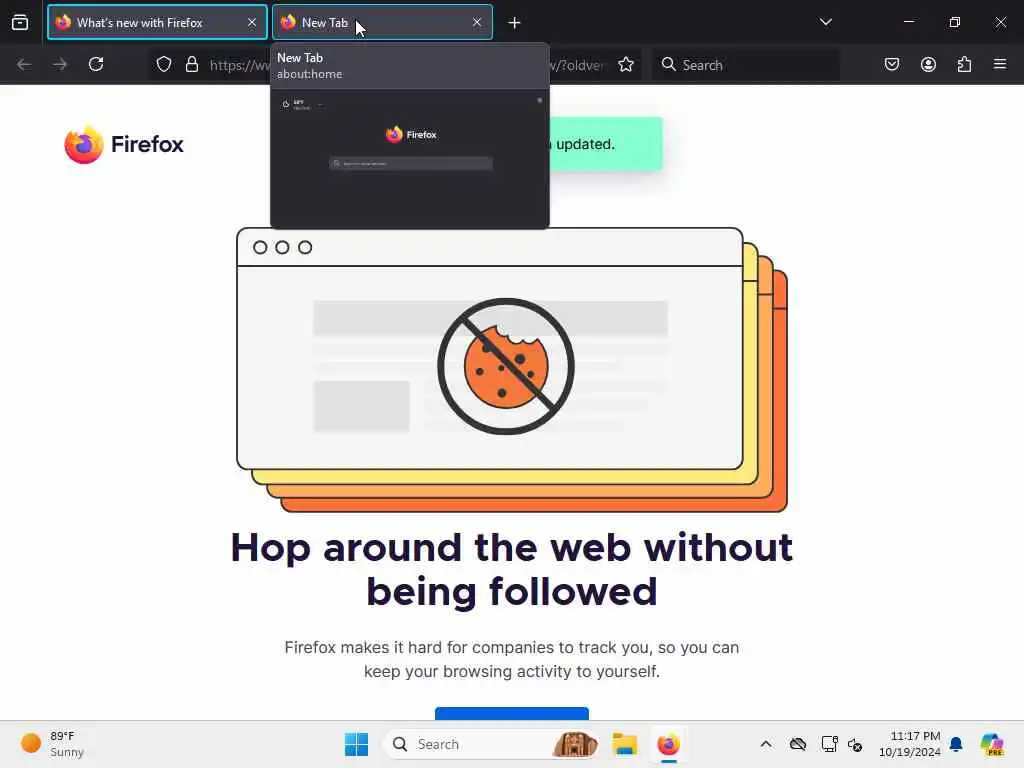
Task: Click the crossed-out cookie illustration
Action: (506, 366)
